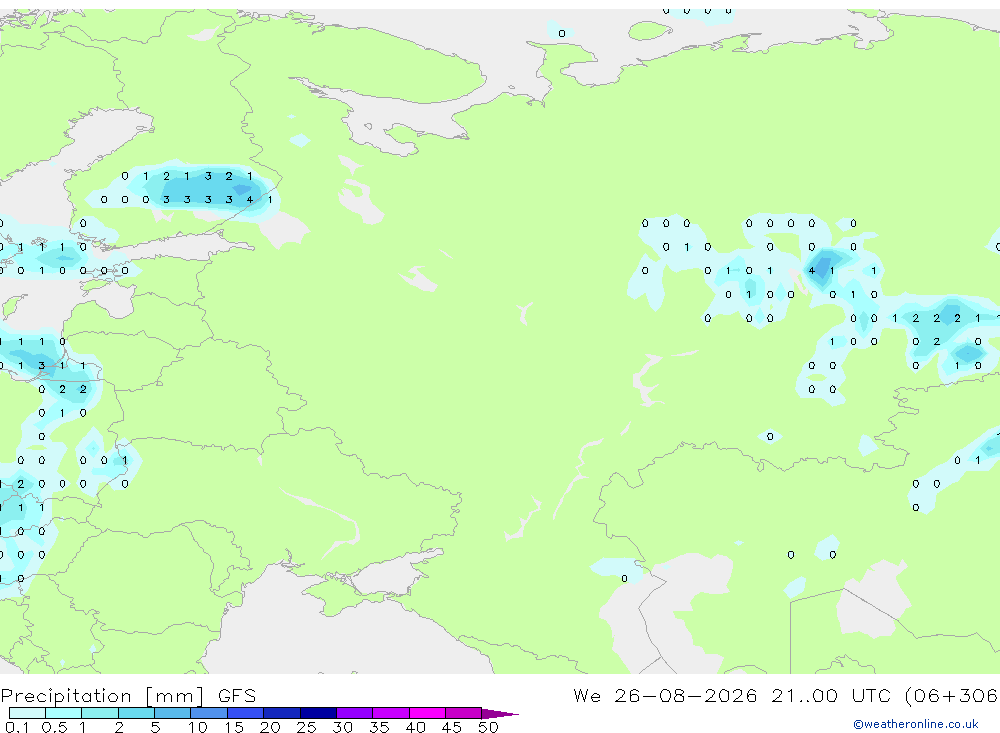Click the dark blue cell labeled 4 in Siberia

click(811, 270)
